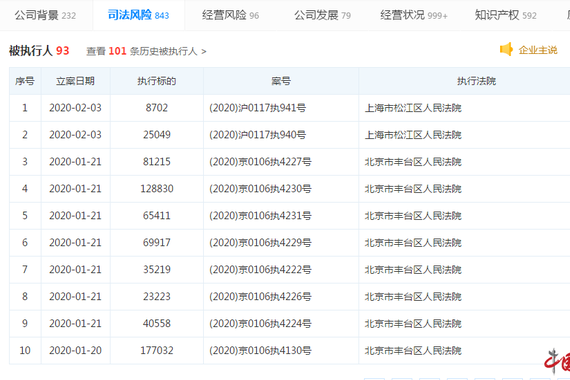The width and height of the screenshot is (570, 380).
Task: Click the 案号 column header
Action: [x=281, y=81]
